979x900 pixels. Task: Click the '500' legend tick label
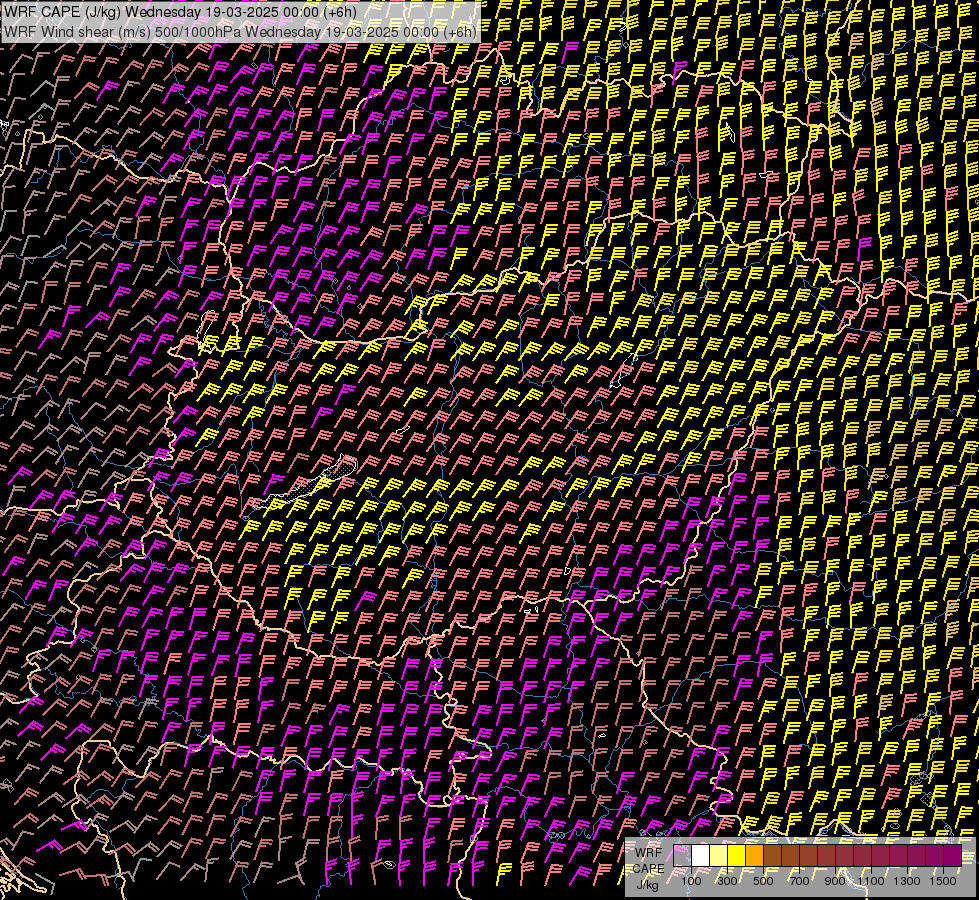pyautogui.click(x=763, y=881)
